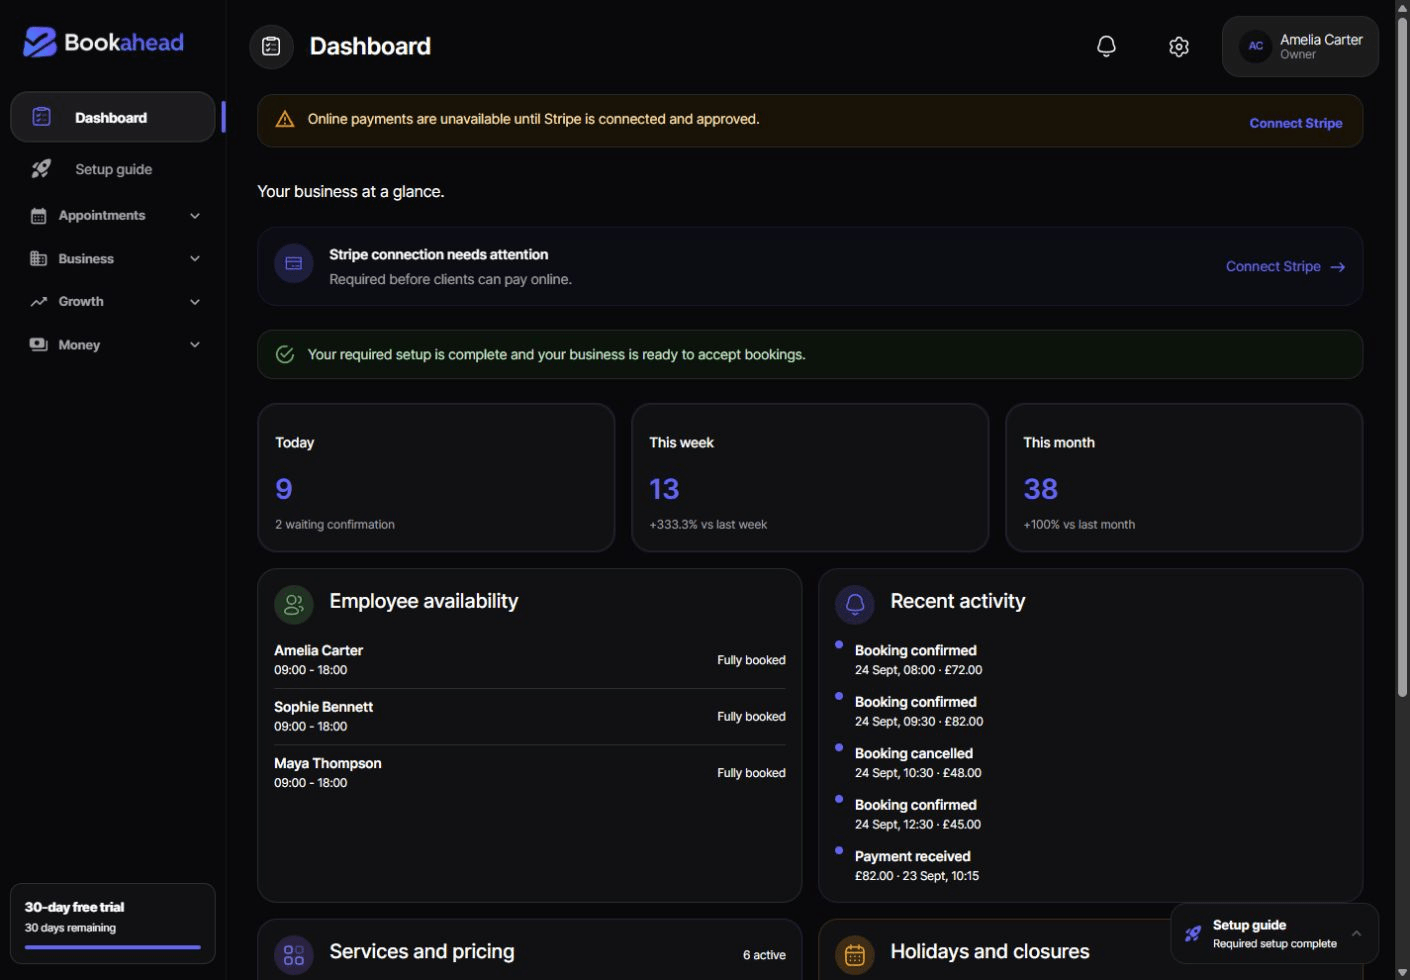The image size is (1410, 980).
Task: Open the floating Setup guide widget
Action: (x=1274, y=934)
